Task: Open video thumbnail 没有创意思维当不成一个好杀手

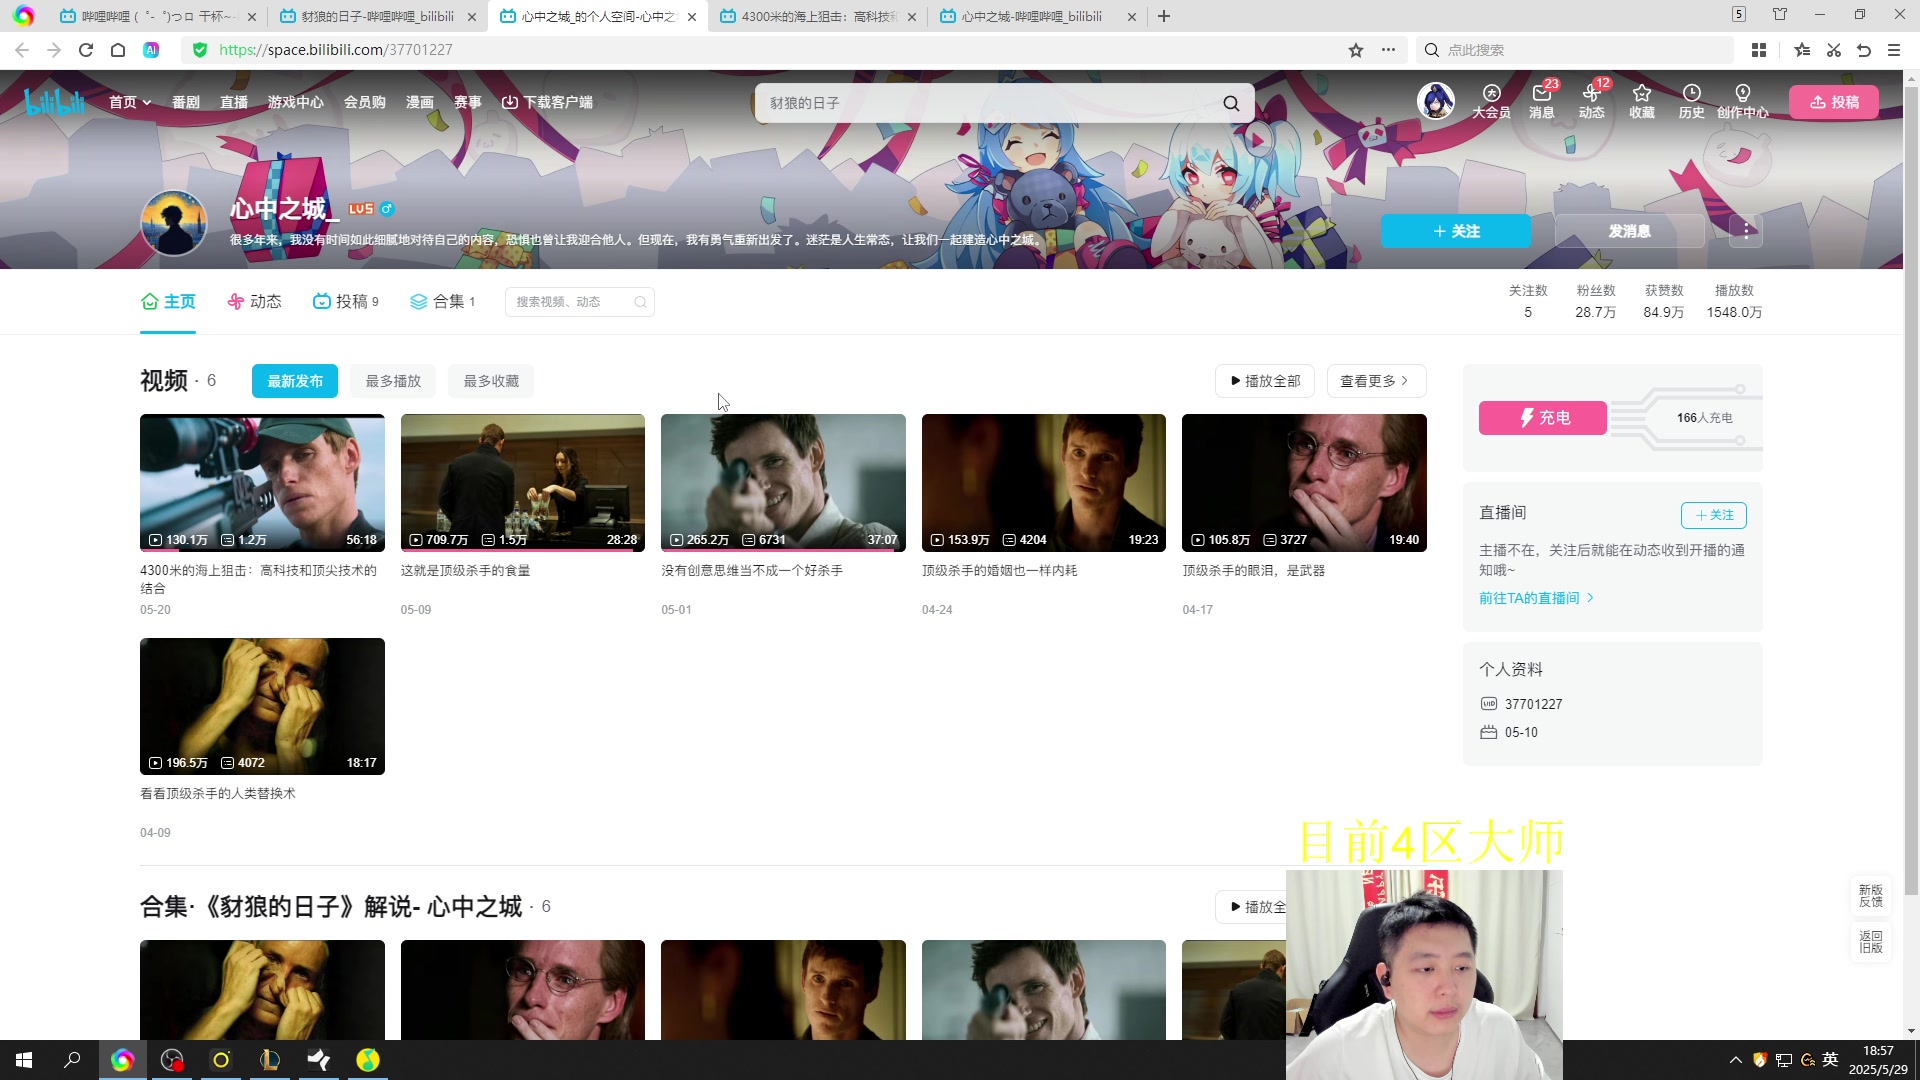Action: tap(783, 483)
